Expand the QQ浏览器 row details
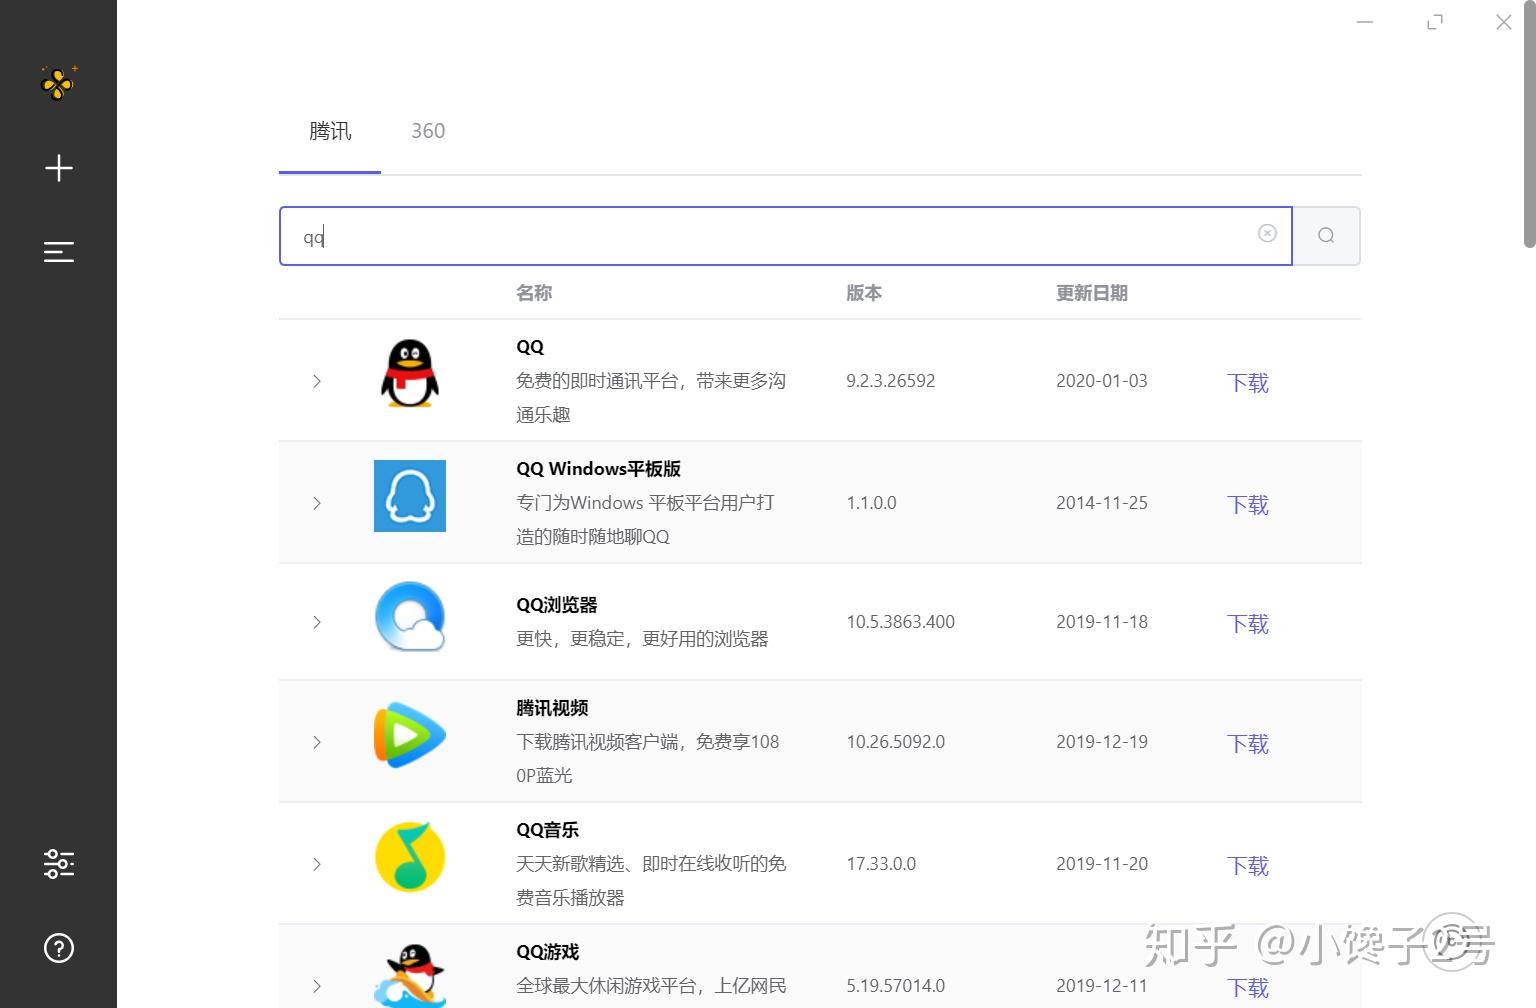Image resolution: width=1536 pixels, height=1008 pixels. tap(317, 622)
